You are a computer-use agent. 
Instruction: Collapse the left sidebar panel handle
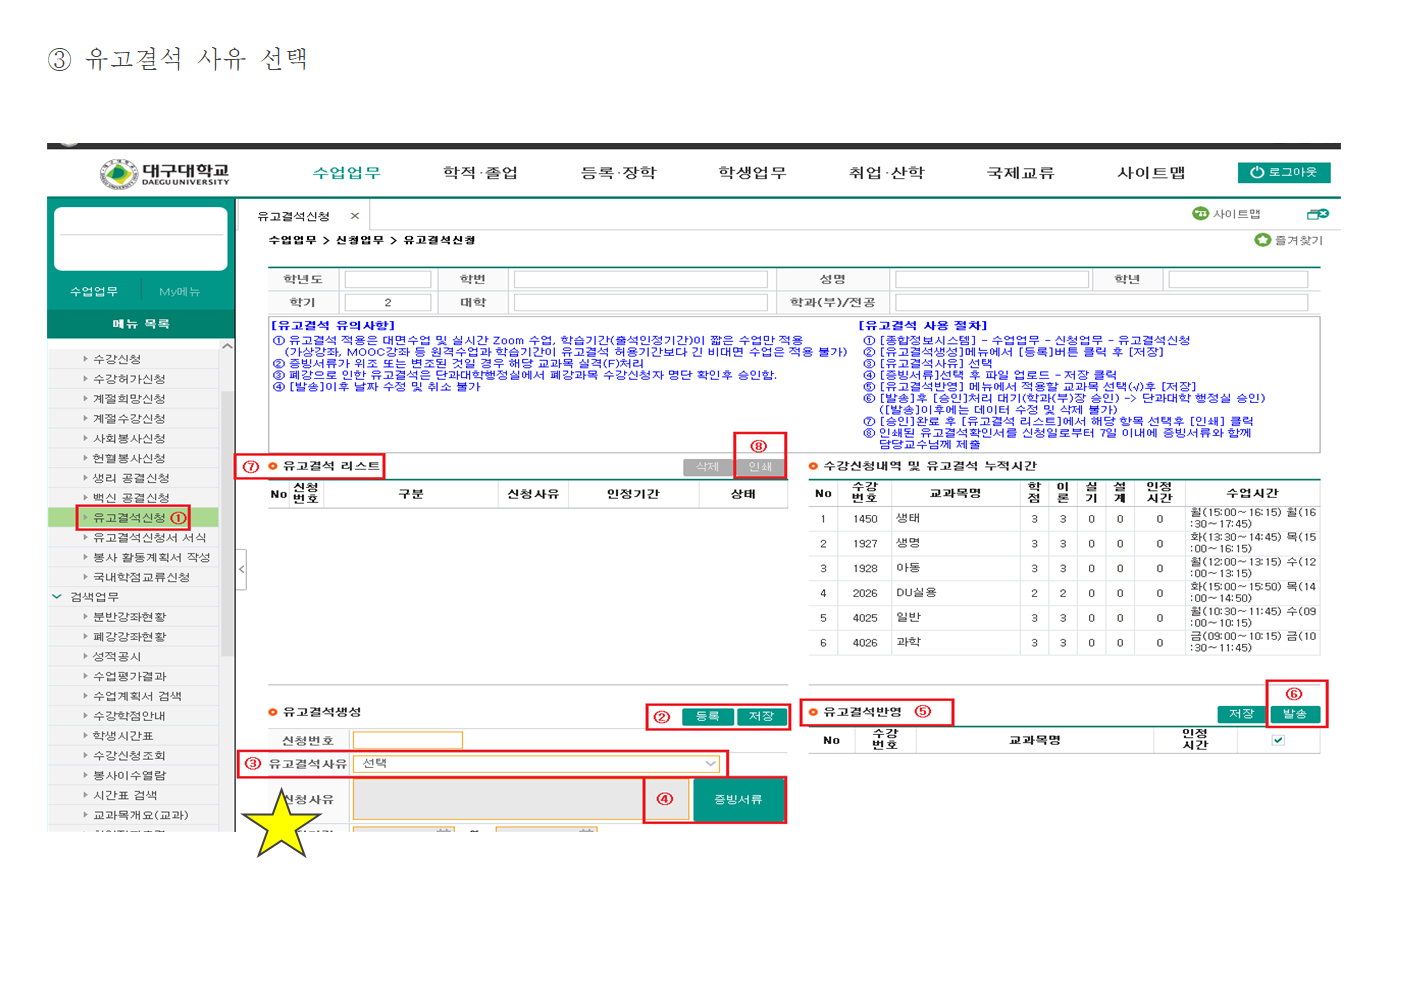(241, 569)
